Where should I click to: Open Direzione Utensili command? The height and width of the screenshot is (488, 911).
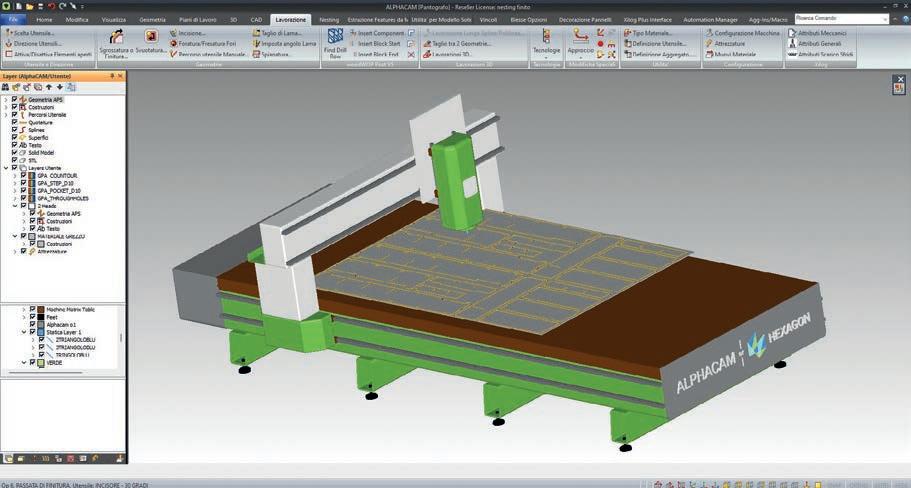[33, 44]
